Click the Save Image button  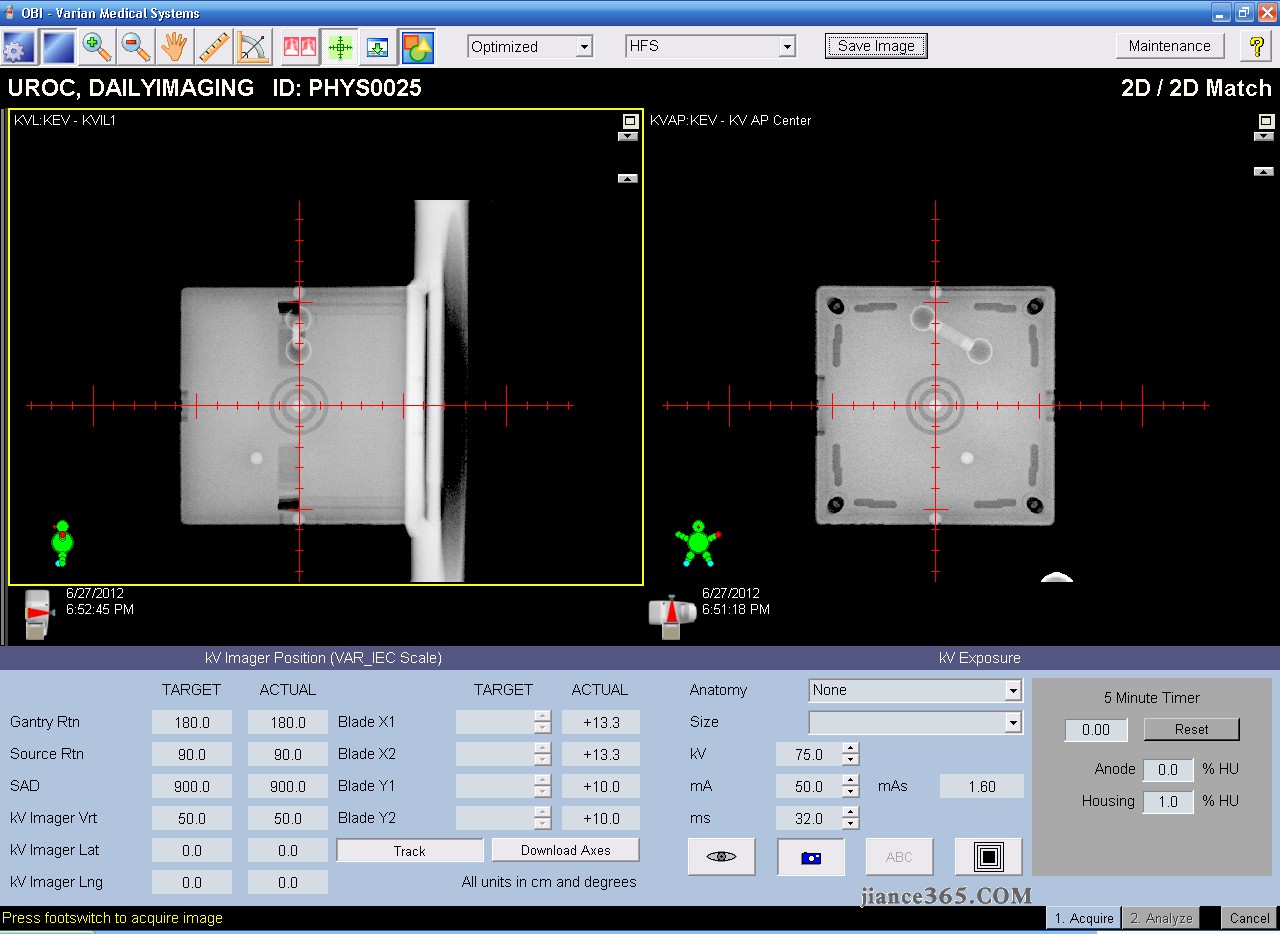click(x=876, y=46)
